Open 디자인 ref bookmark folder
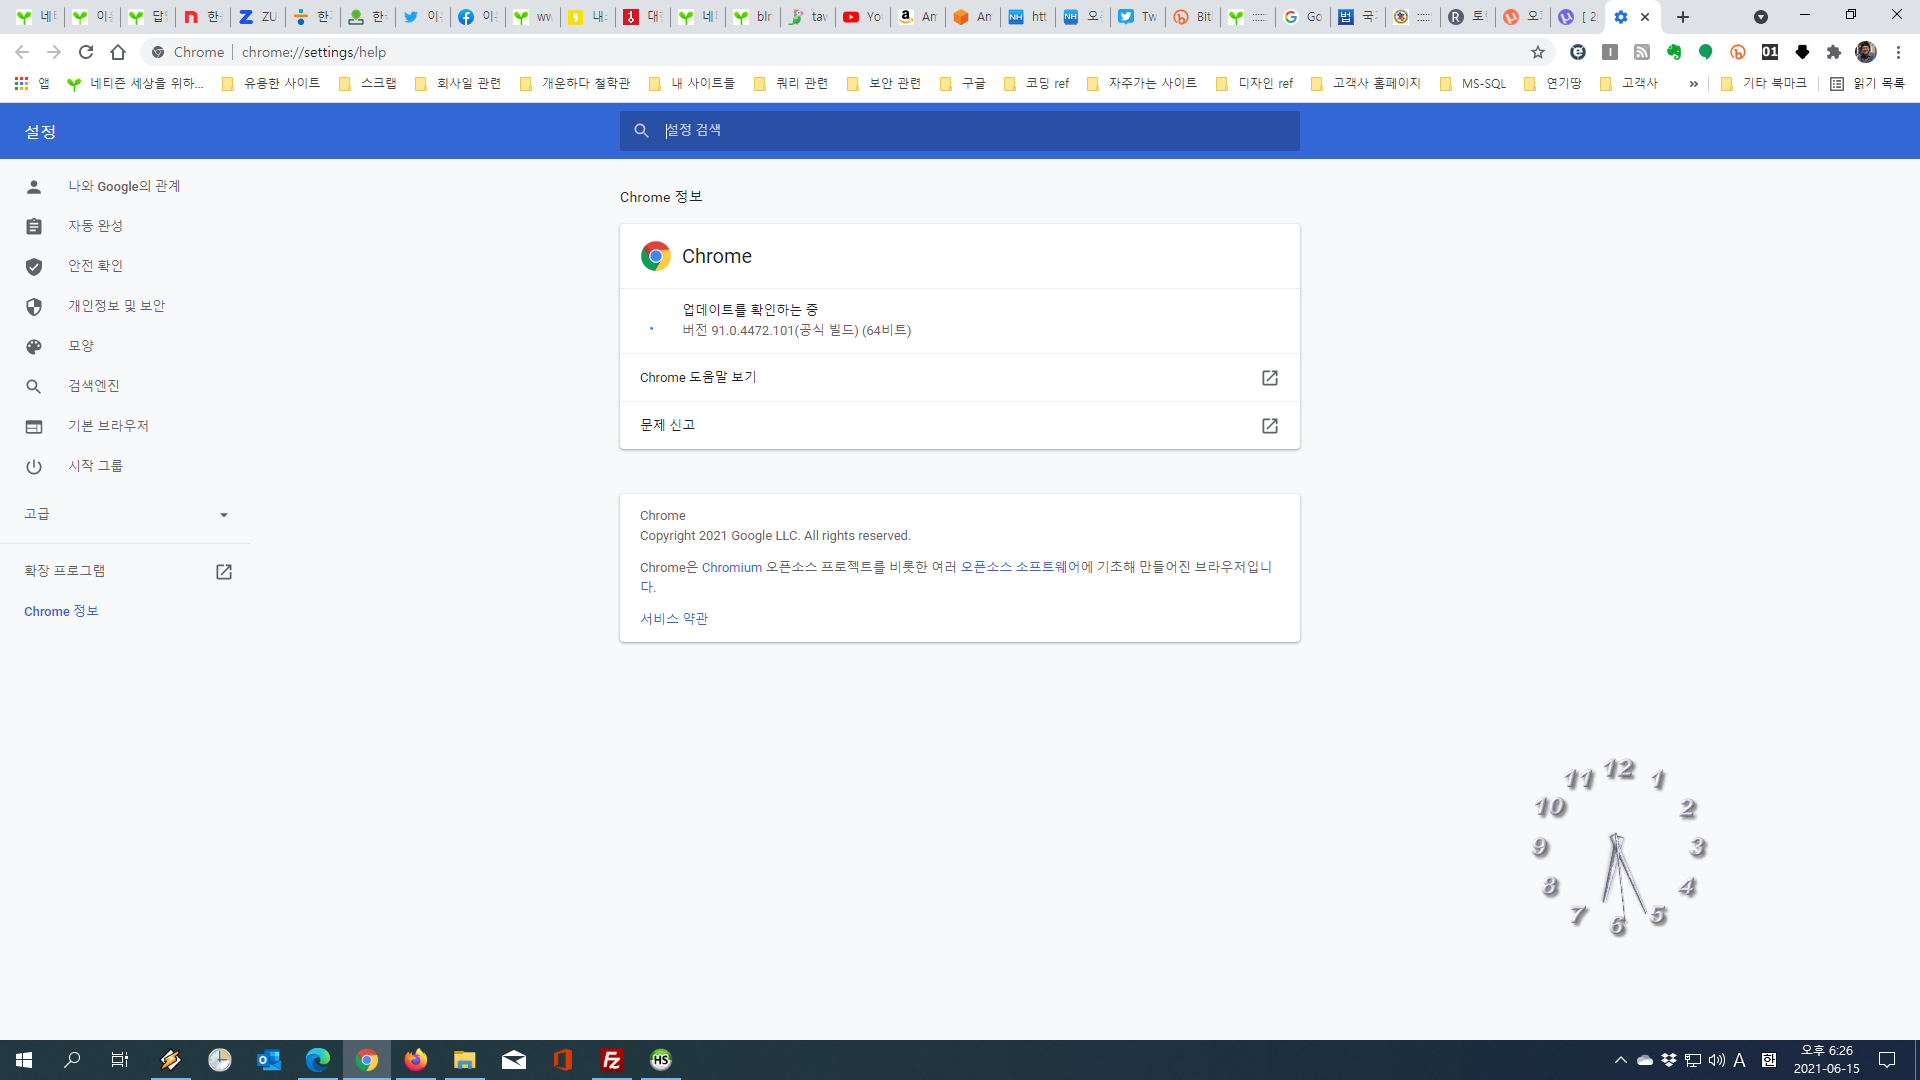This screenshot has width=1920, height=1080. point(1255,84)
